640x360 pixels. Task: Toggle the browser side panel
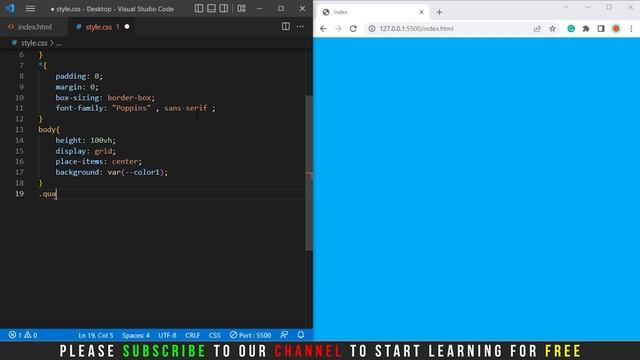tap(601, 29)
